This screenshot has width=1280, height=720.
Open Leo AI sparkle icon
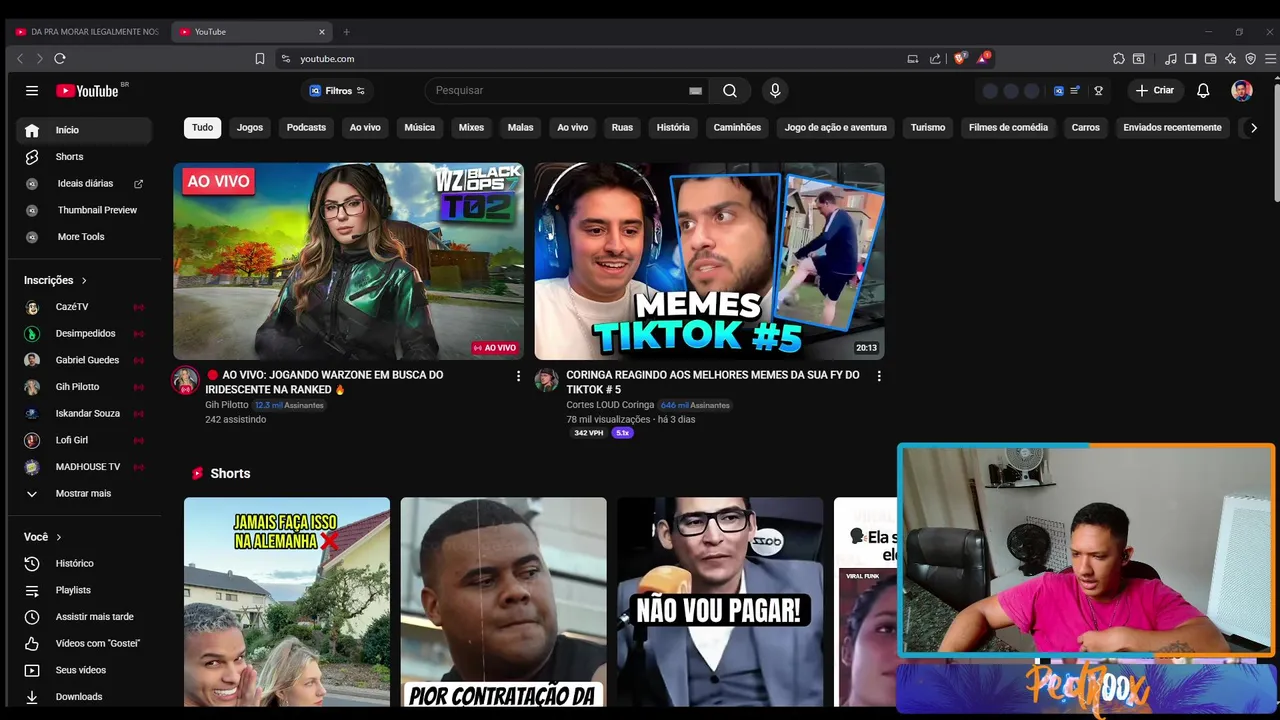[x=1230, y=59]
